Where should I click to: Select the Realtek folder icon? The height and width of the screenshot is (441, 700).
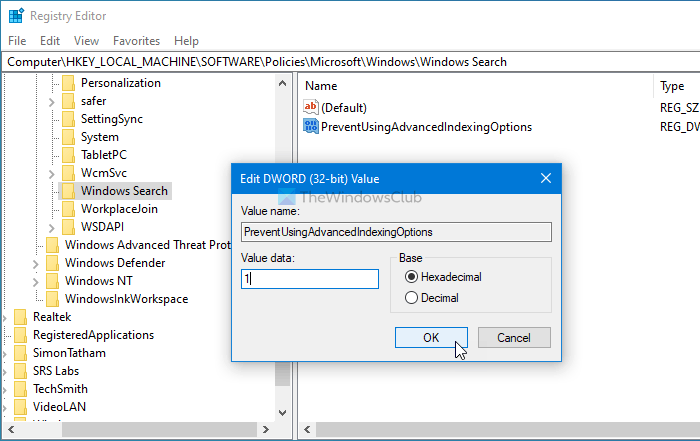[x=21, y=317]
